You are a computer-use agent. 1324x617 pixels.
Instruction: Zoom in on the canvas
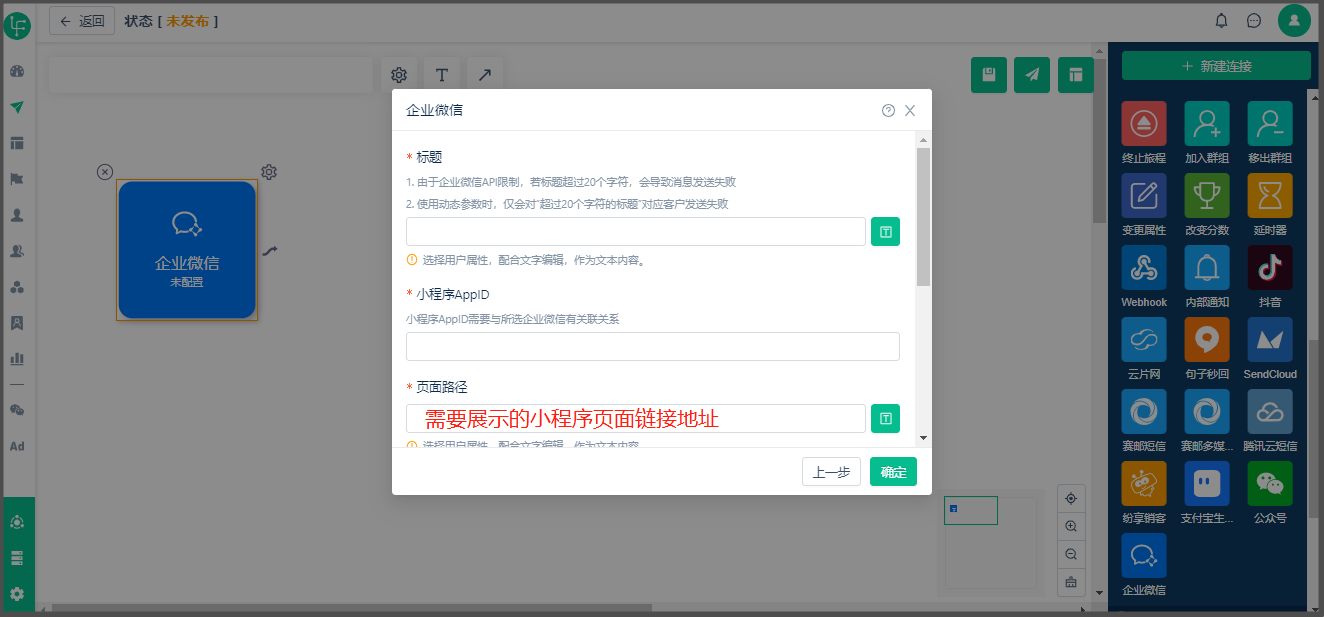(x=1071, y=526)
